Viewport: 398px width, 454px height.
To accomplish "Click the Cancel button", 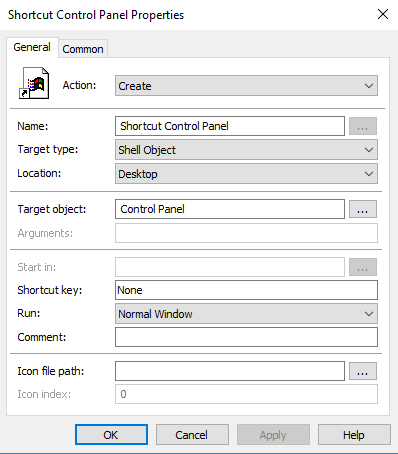I will [192, 435].
